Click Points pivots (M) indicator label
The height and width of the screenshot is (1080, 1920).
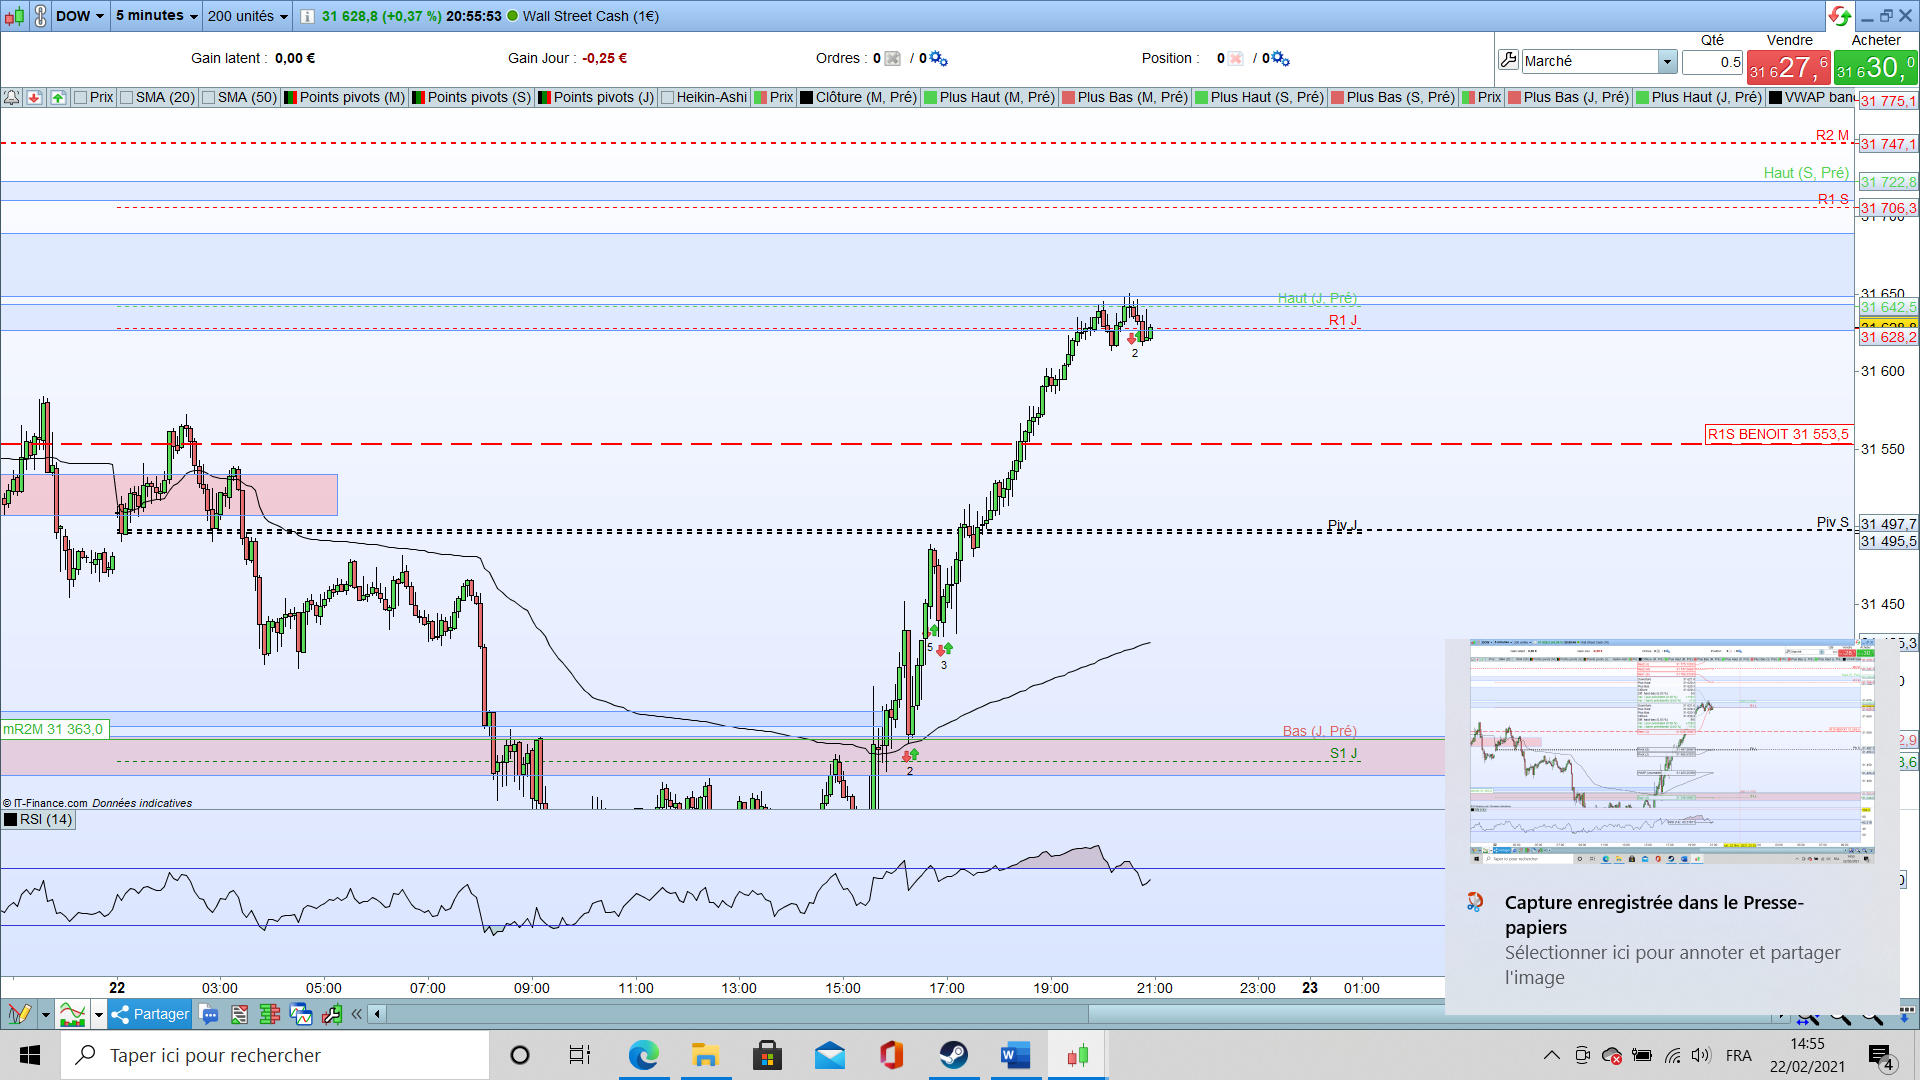pos(351,97)
